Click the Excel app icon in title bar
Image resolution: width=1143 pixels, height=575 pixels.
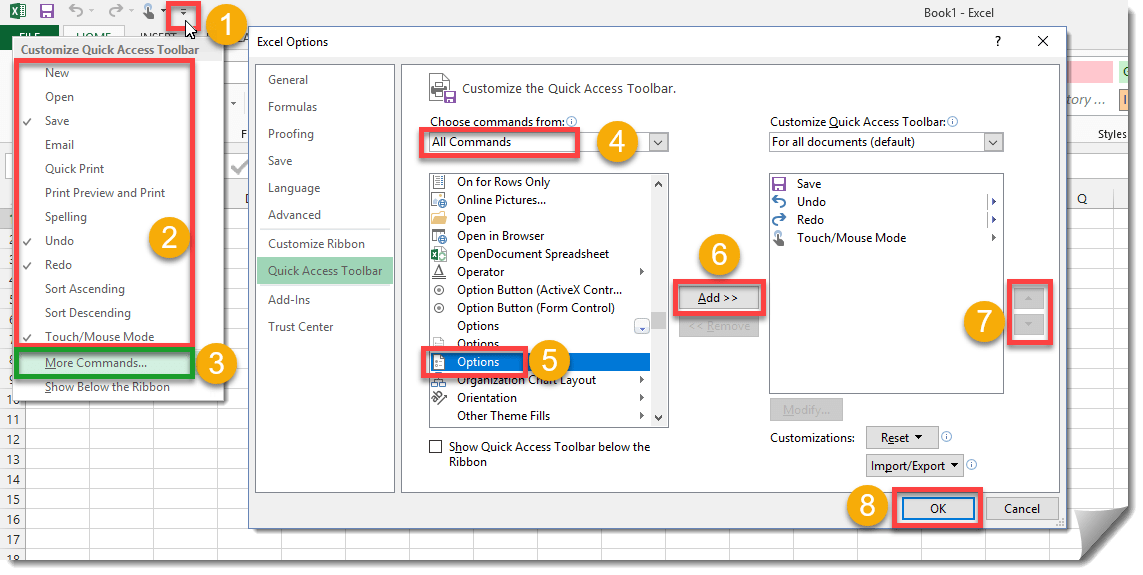tap(17, 11)
